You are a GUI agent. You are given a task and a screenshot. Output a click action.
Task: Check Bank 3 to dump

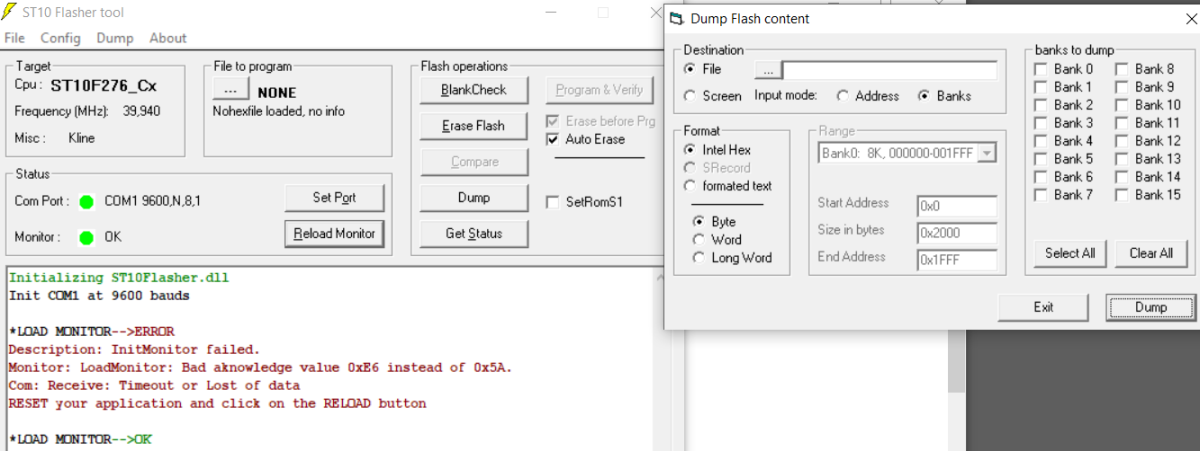pyautogui.click(x=1040, y=123)
